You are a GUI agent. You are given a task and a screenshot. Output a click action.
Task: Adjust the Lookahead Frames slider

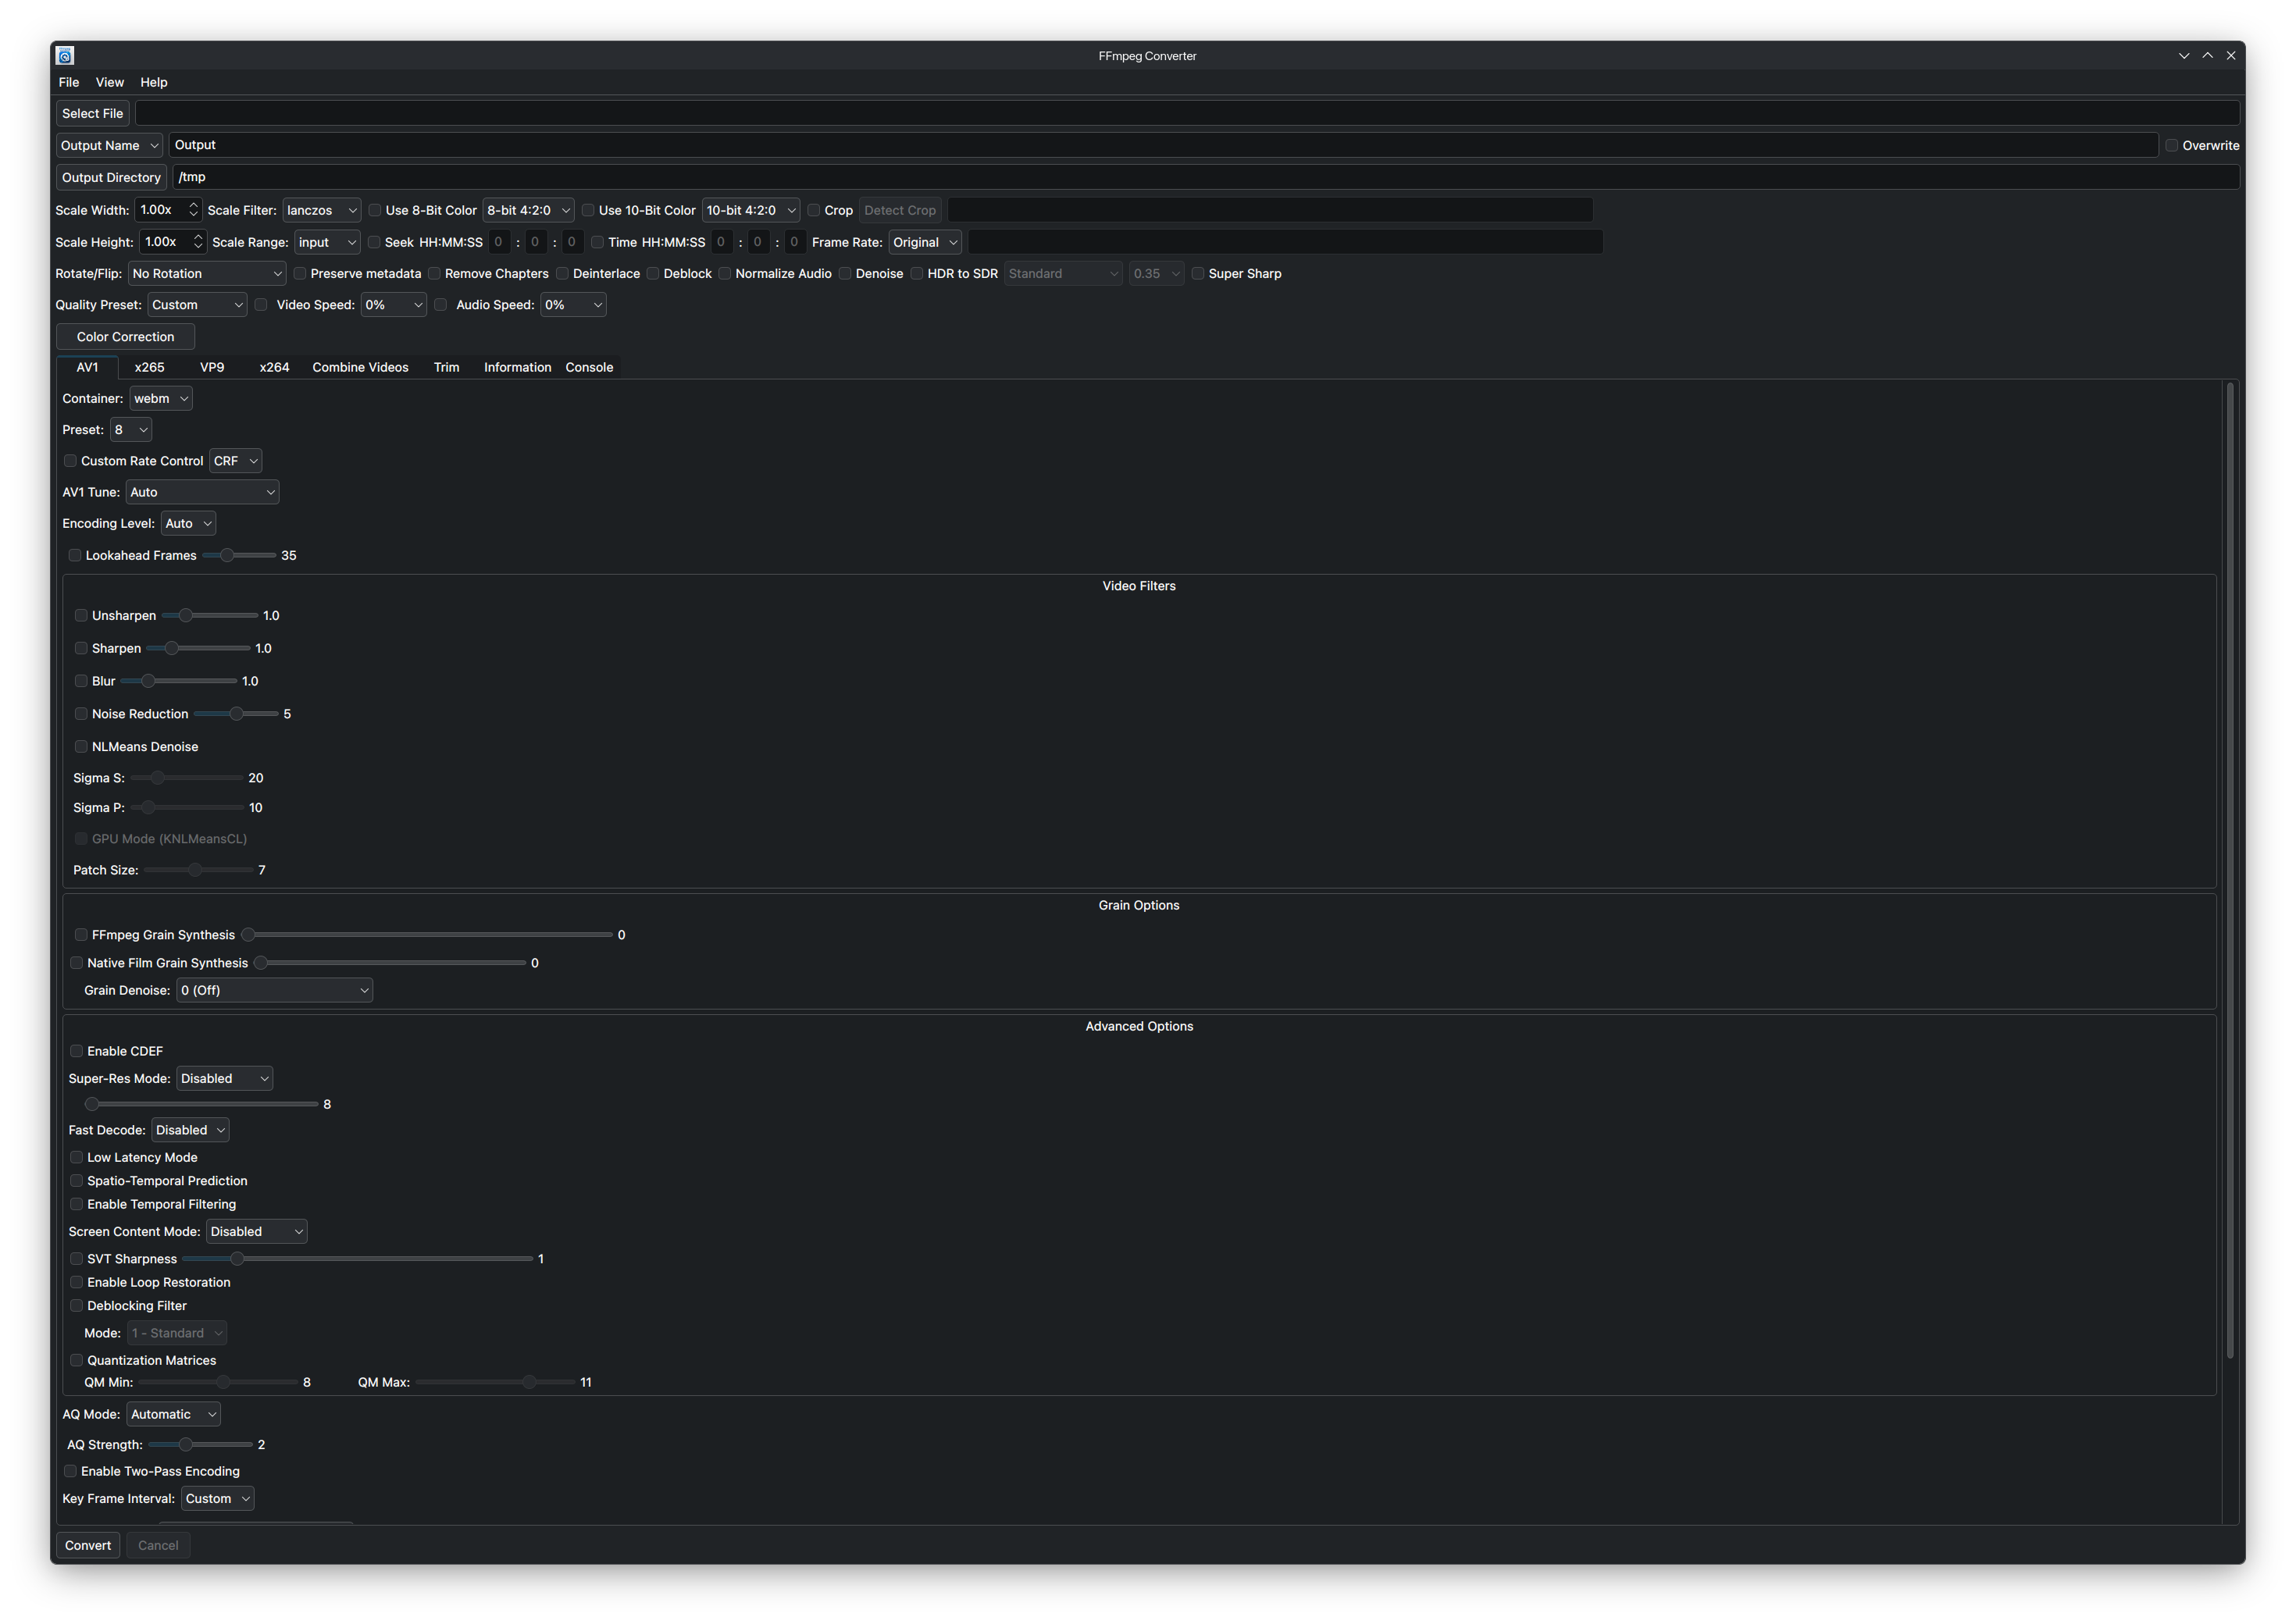pos(239,555)
